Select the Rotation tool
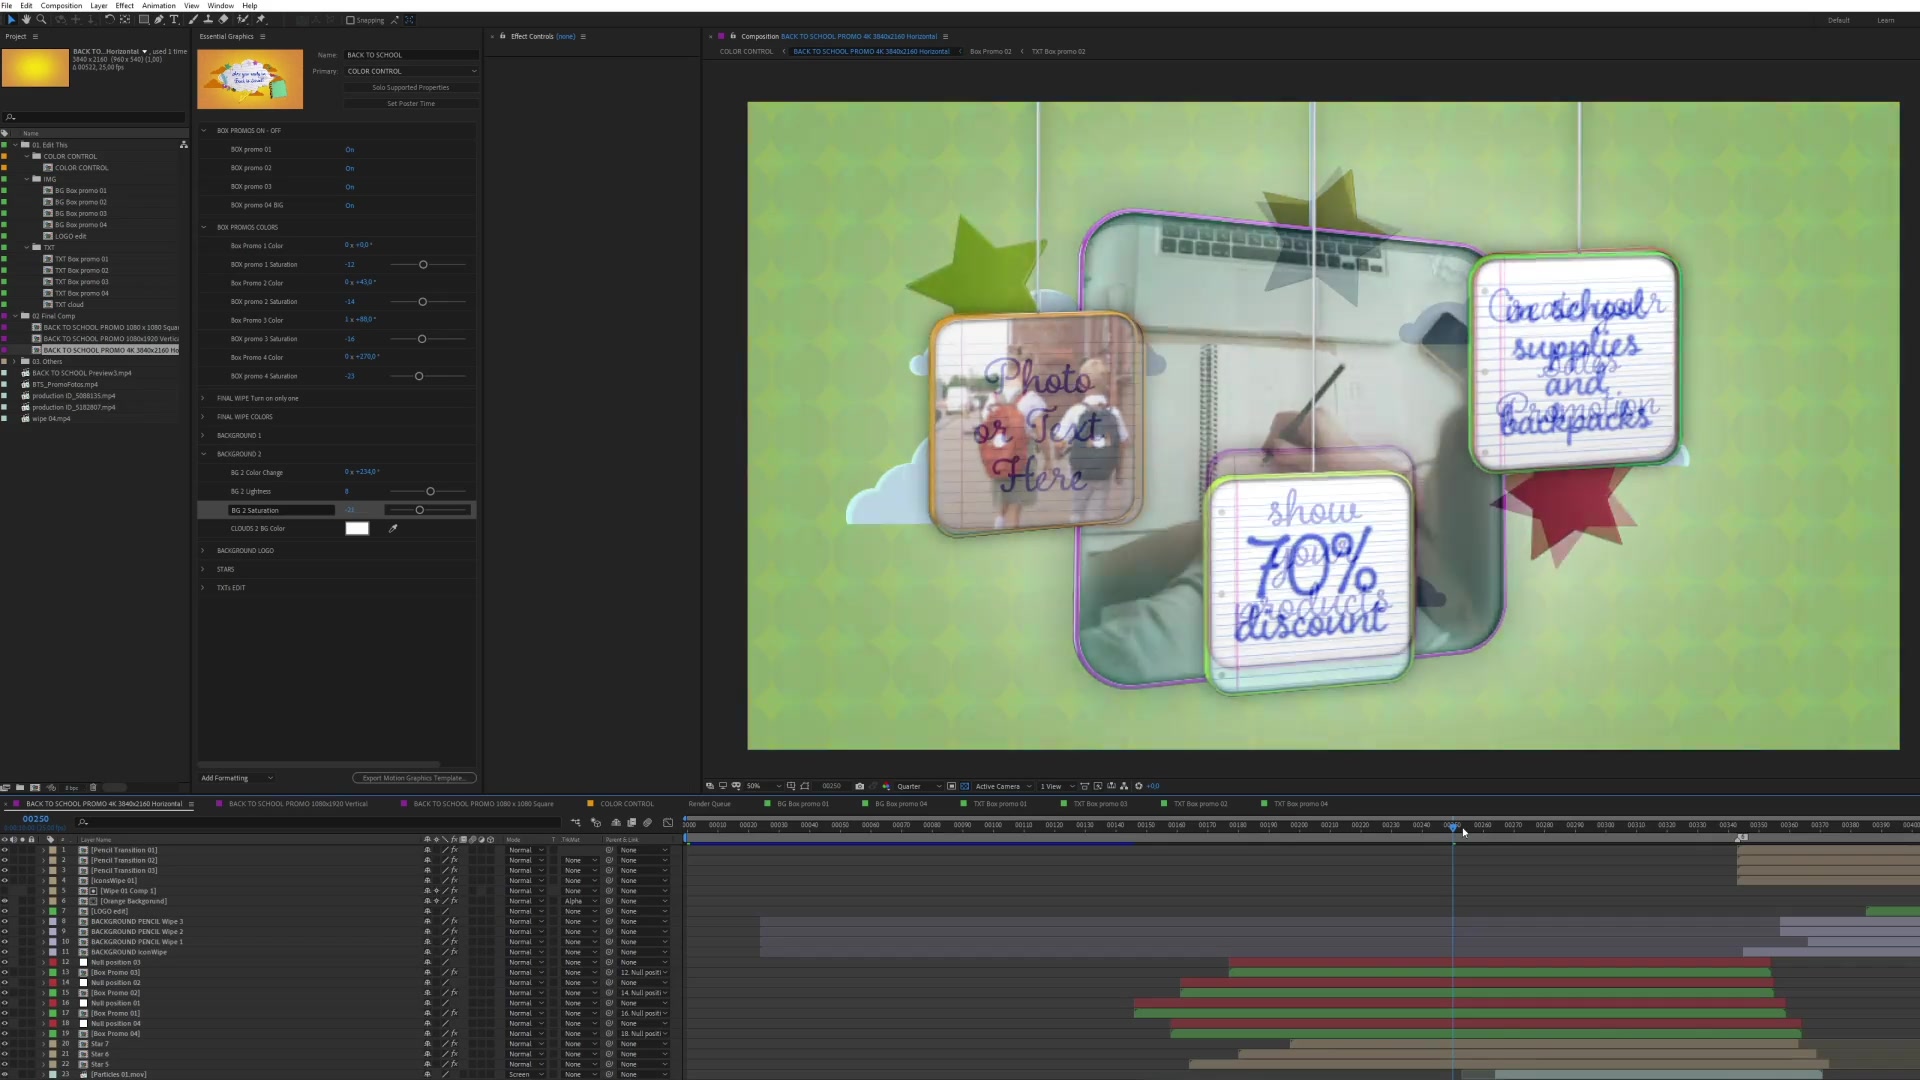Viewport: 1920px width, 1080px height. (x=110, y=19)
